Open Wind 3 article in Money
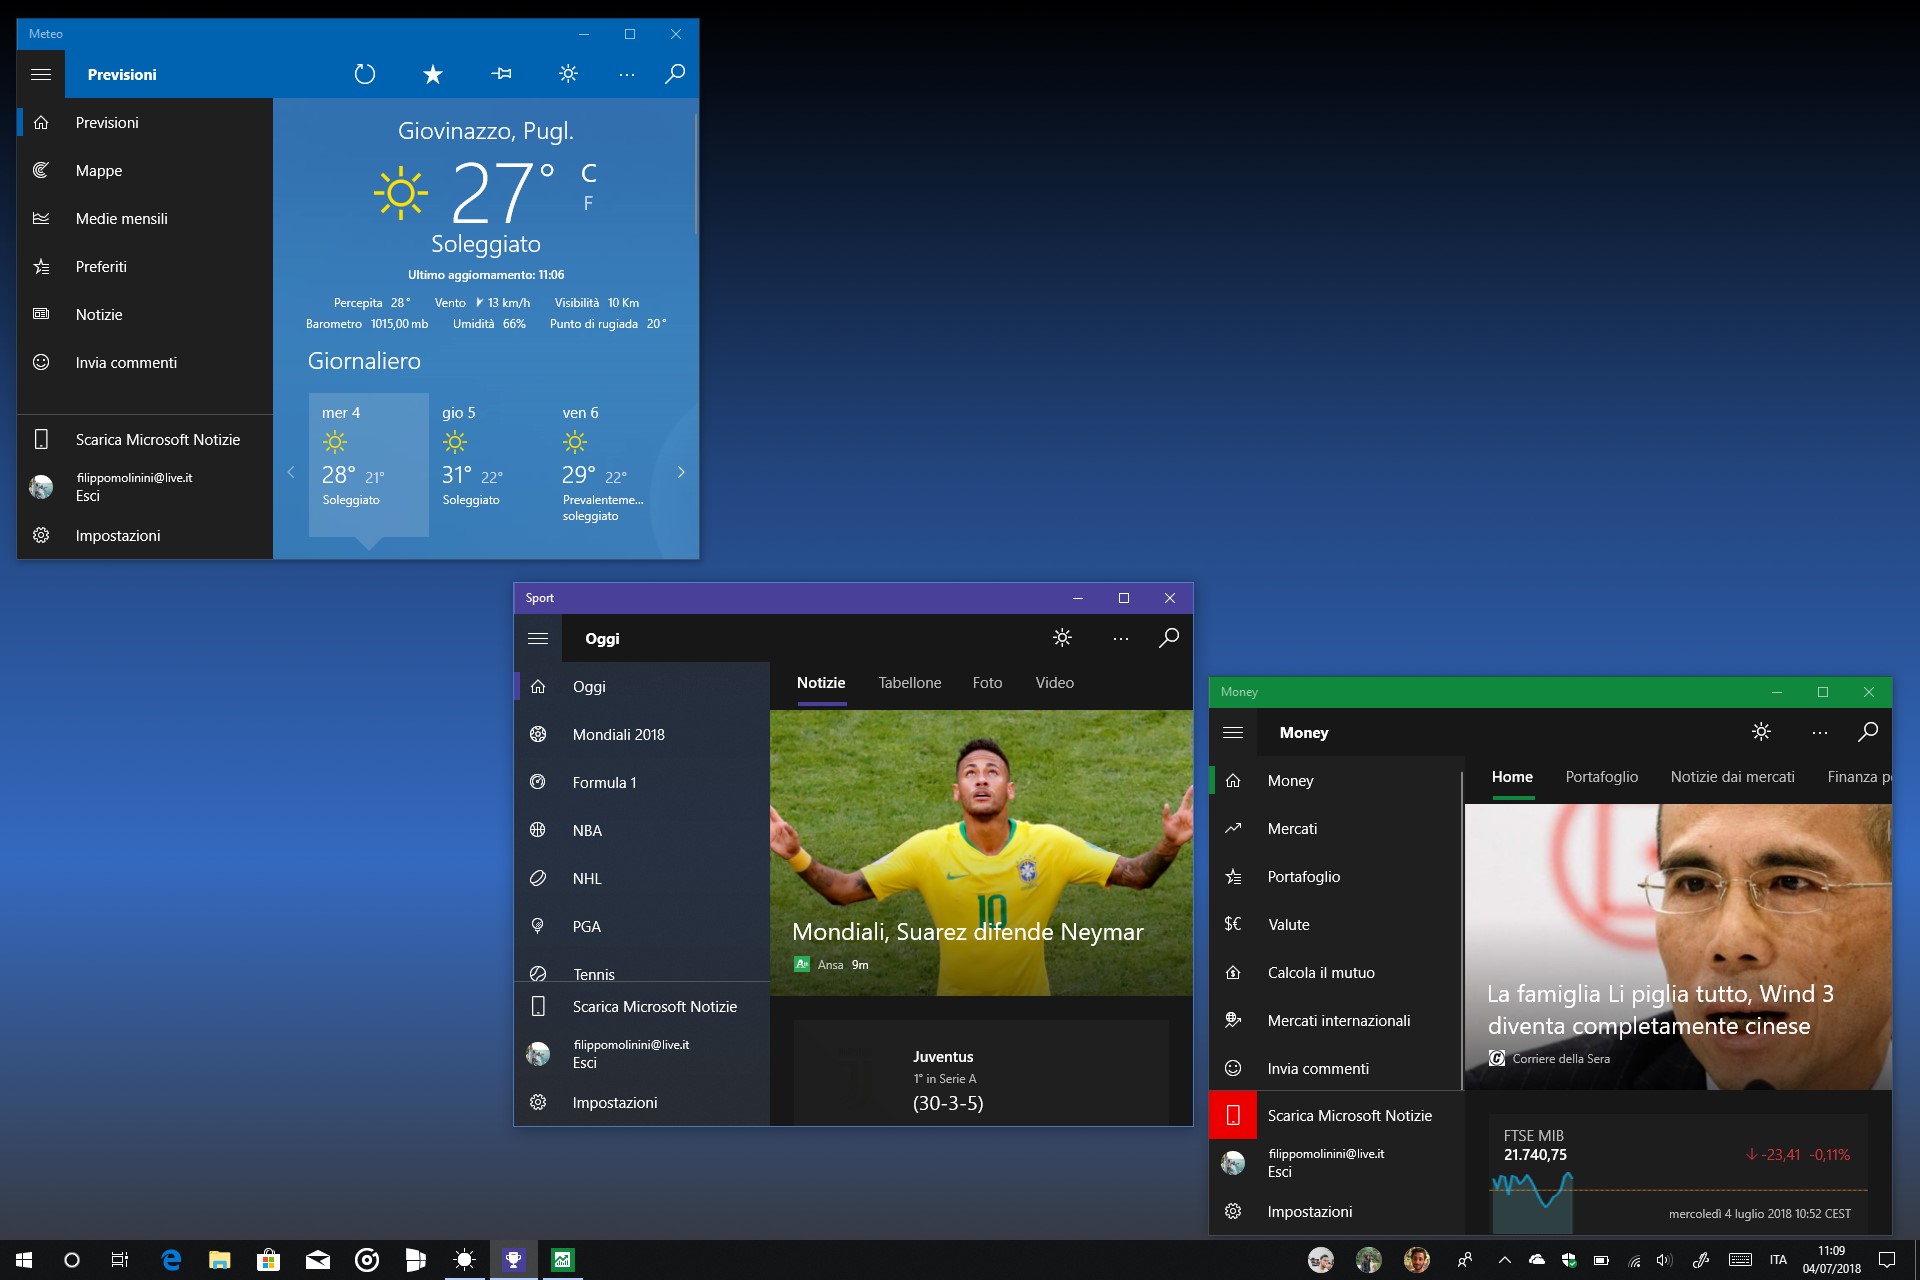 click(1678, 947)
